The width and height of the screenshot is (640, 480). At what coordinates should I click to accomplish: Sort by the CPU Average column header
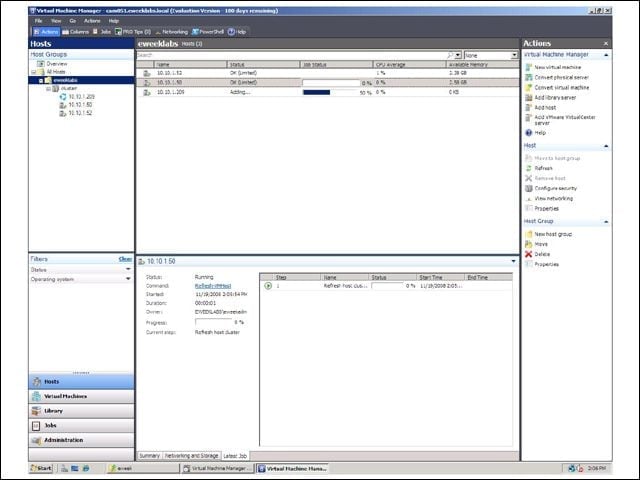click(409, 64)
